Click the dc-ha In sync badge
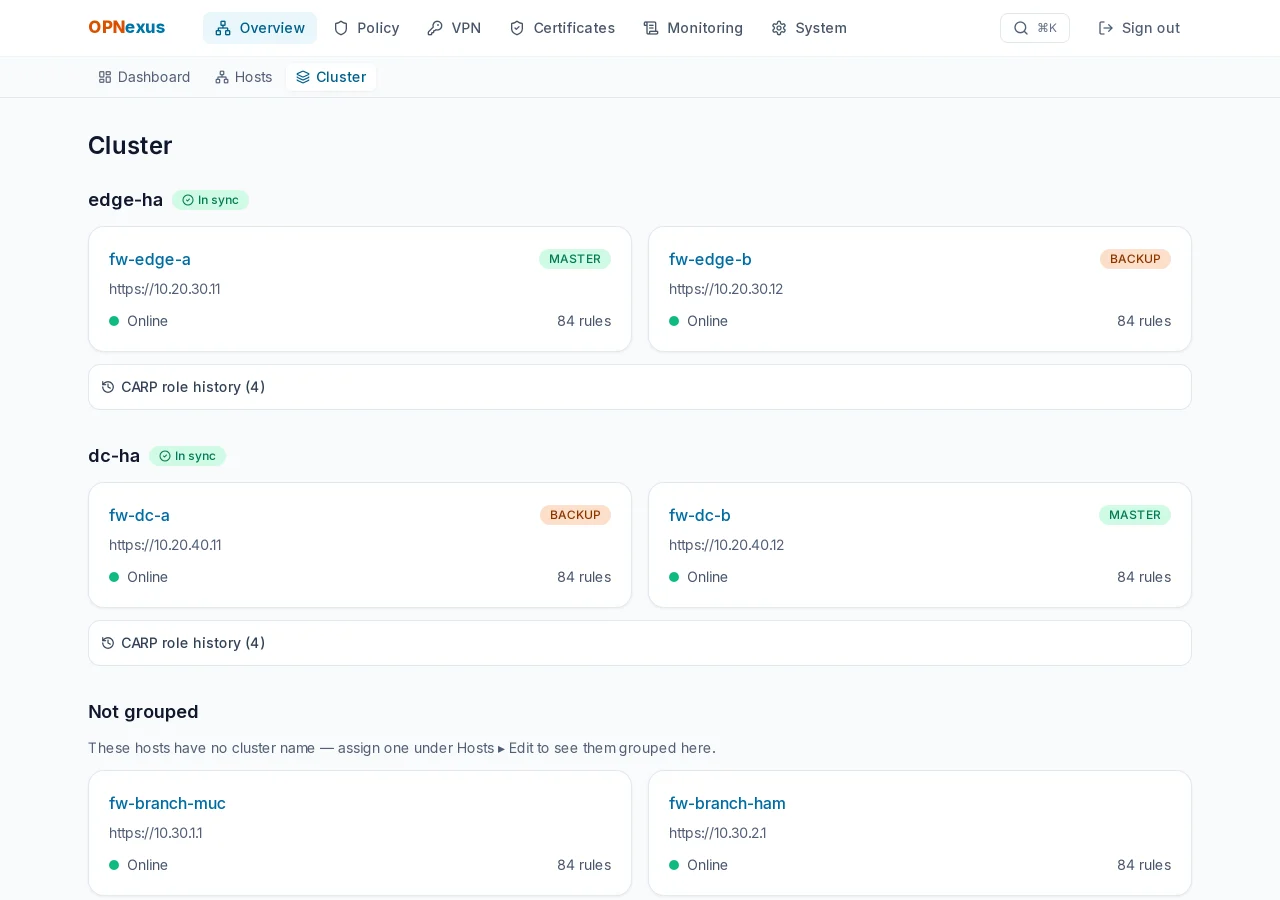The image size is (1280, 900). (187, 456)
